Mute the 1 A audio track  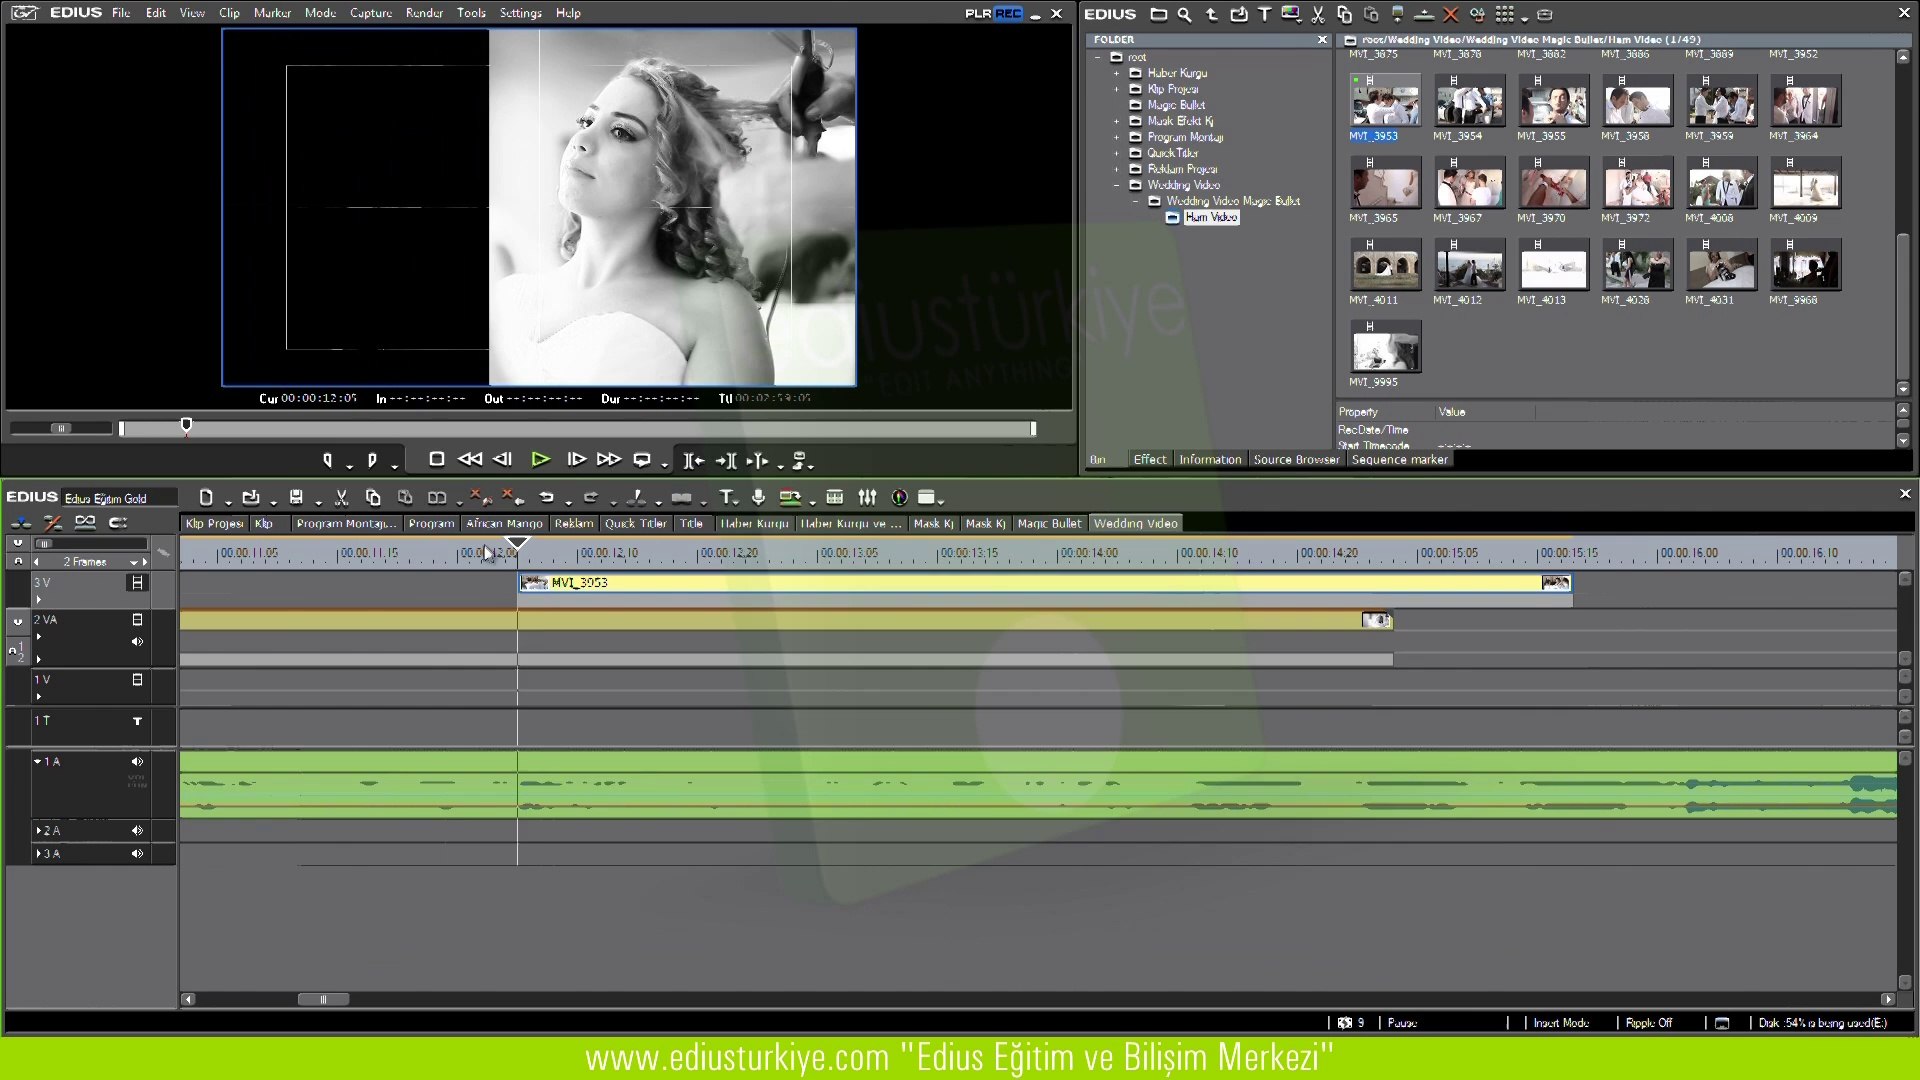pos(137,762)
